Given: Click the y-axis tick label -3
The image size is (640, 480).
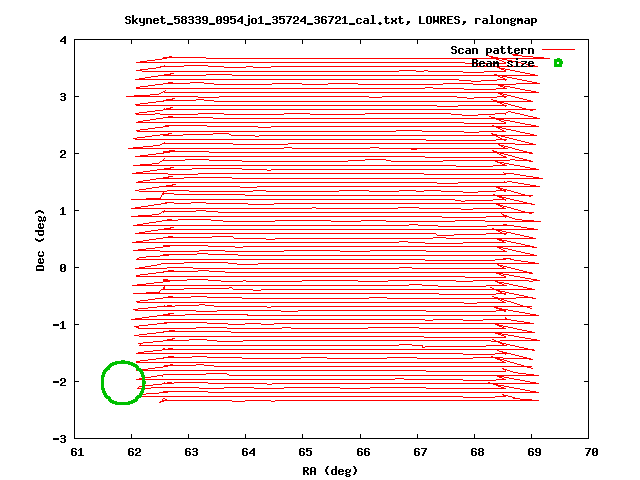Looking at the screenshot, I should pyautogui.click(x=60, y=439).
